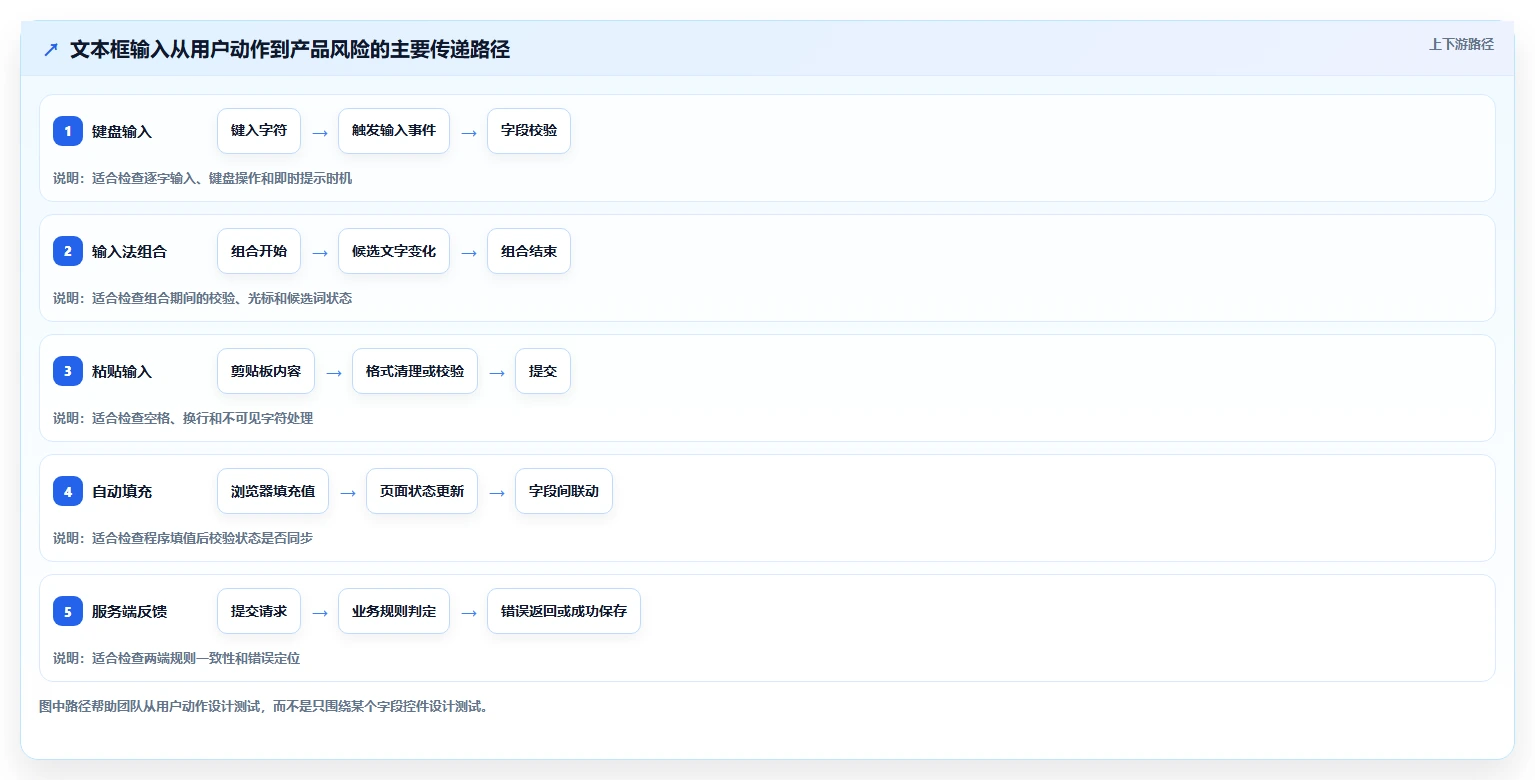
Task: Click the diagonal arrow icon beside the title
Action: (51, 50)
